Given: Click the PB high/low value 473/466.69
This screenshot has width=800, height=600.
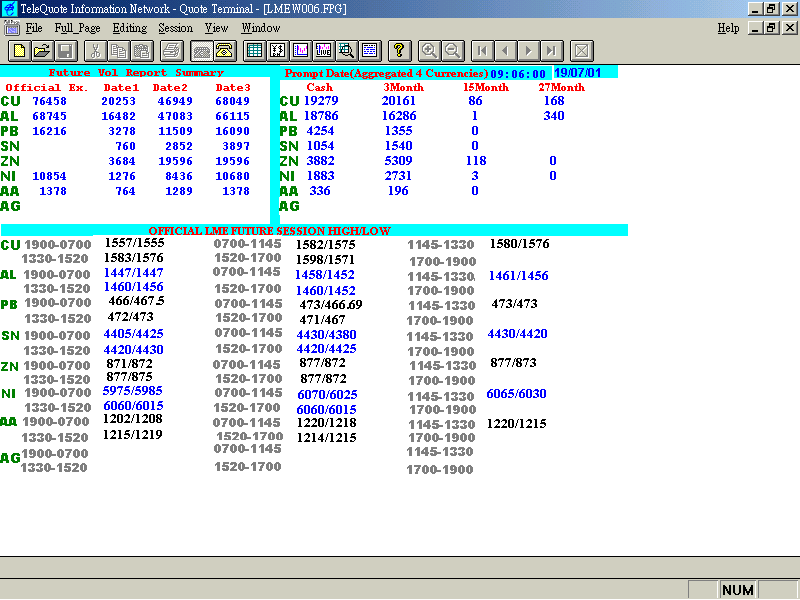Looking at the screenshot, I should (331, 305).
